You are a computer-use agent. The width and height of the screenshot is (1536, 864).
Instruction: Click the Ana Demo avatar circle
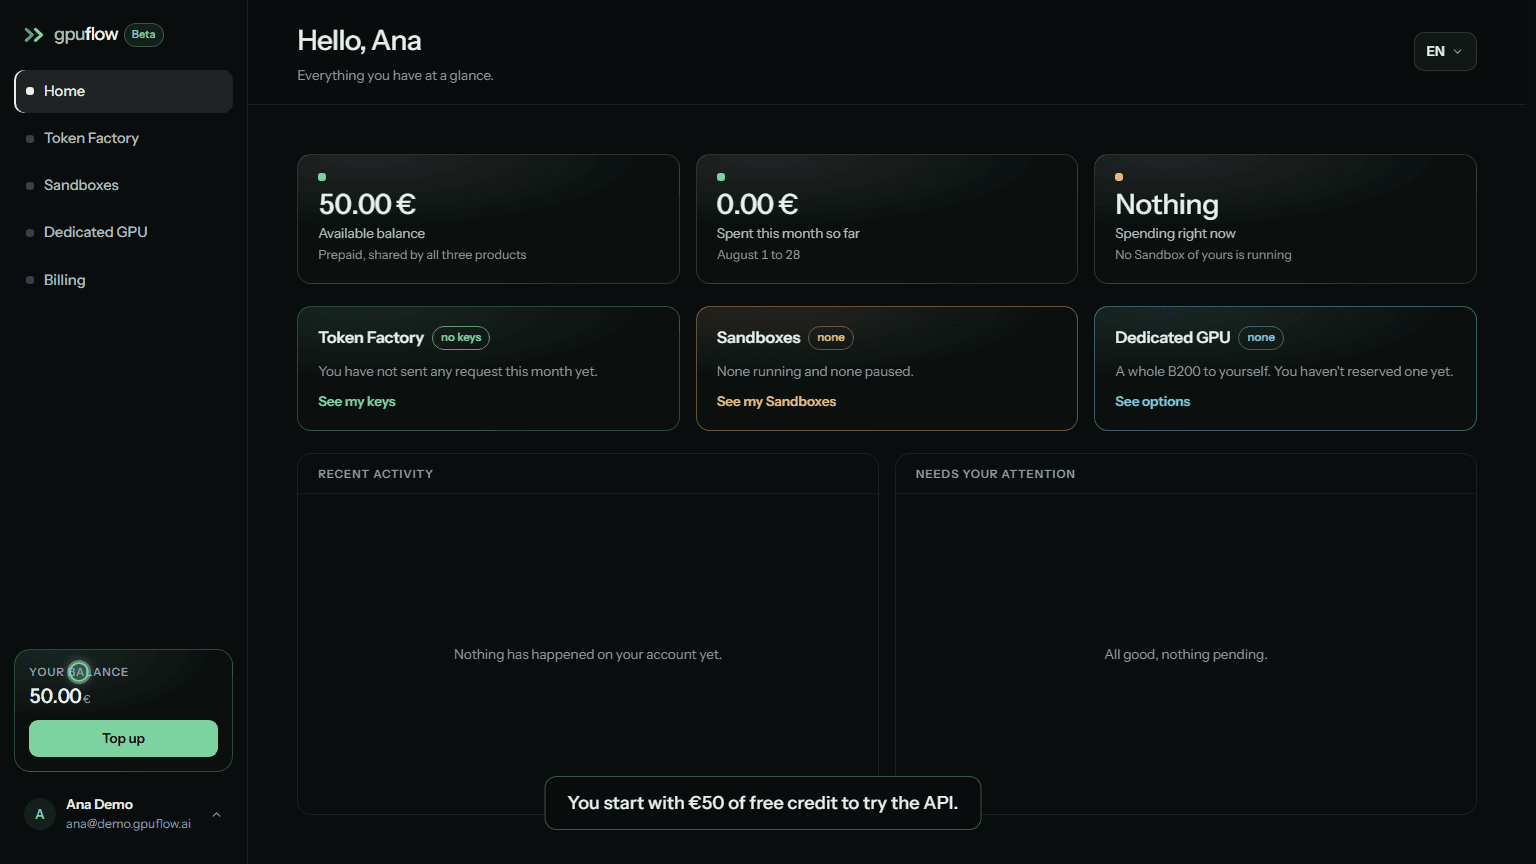(40, 815)
